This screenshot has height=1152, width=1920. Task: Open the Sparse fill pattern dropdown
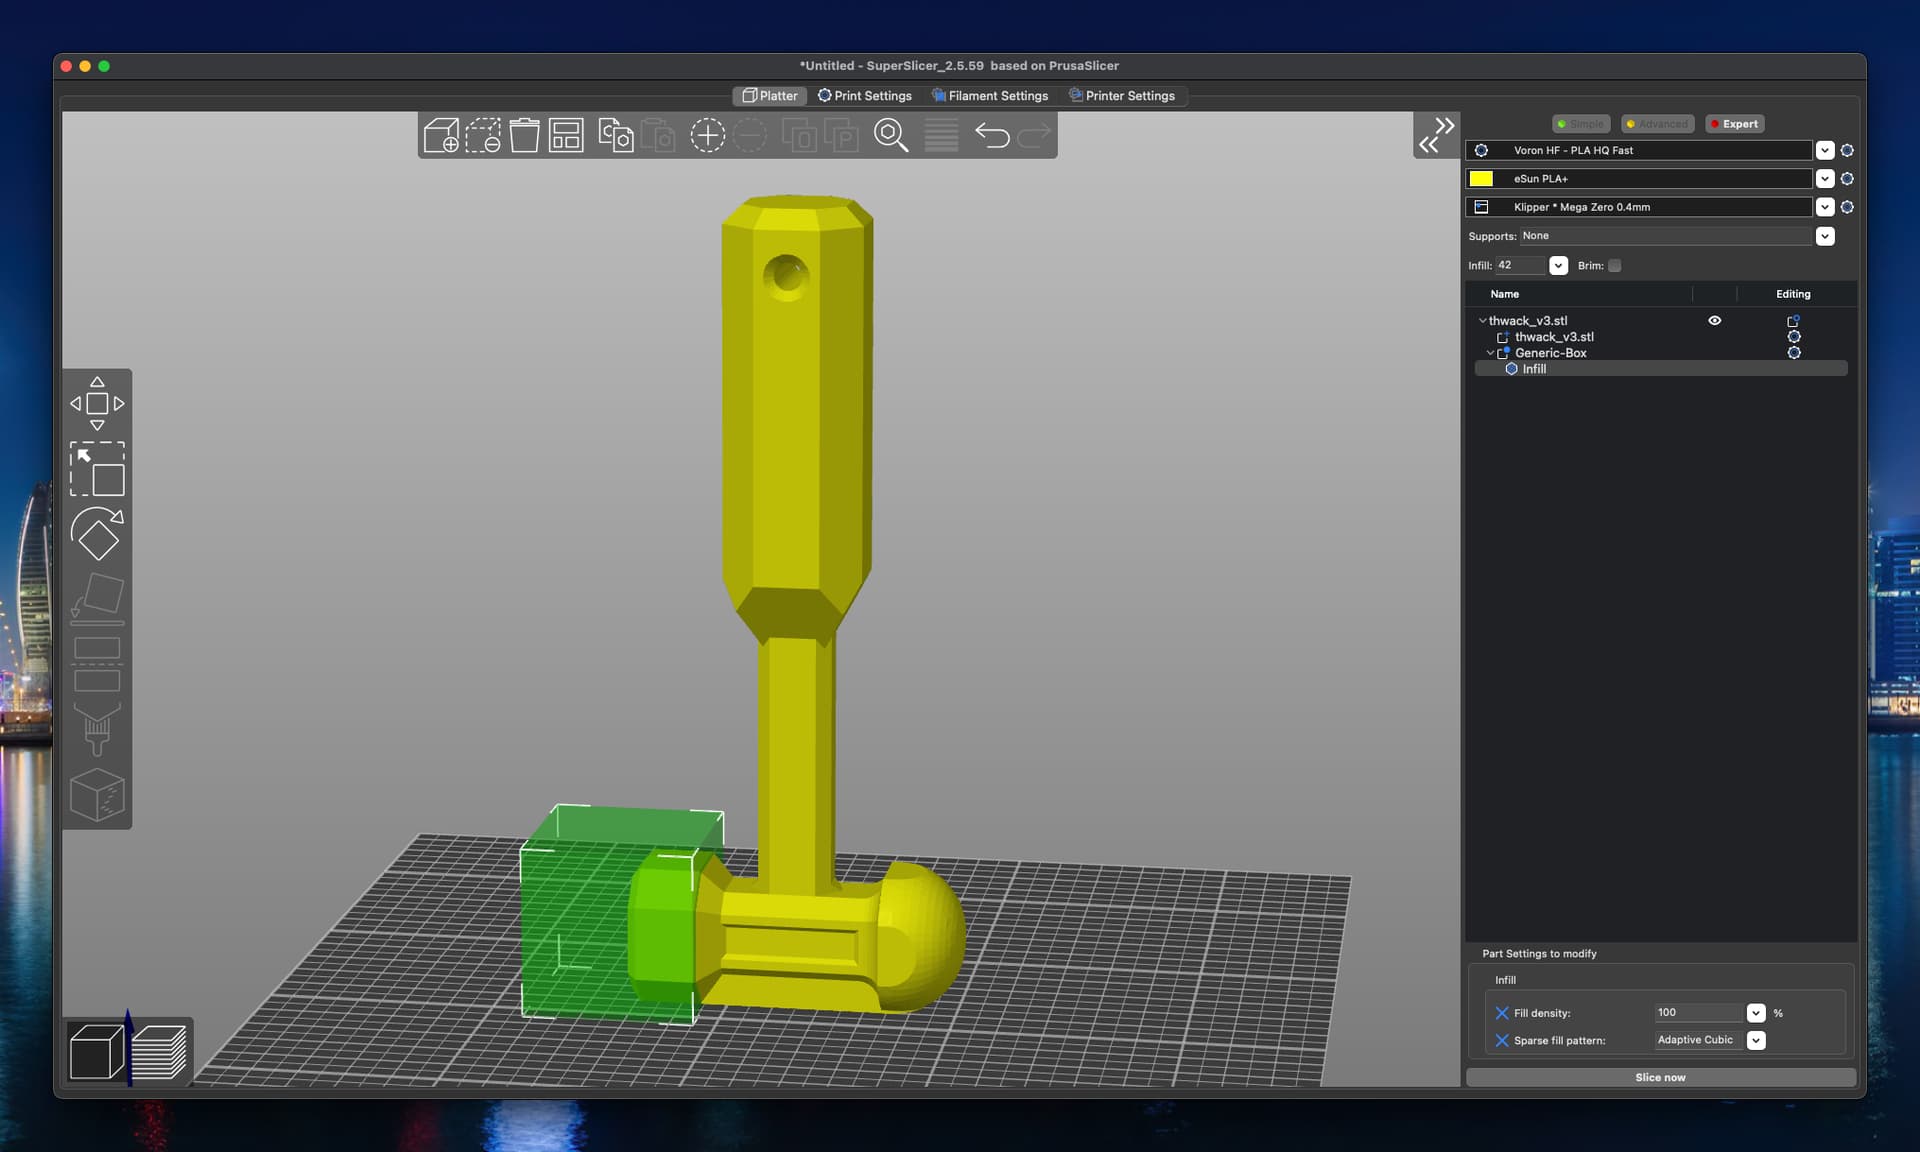1756,1040
